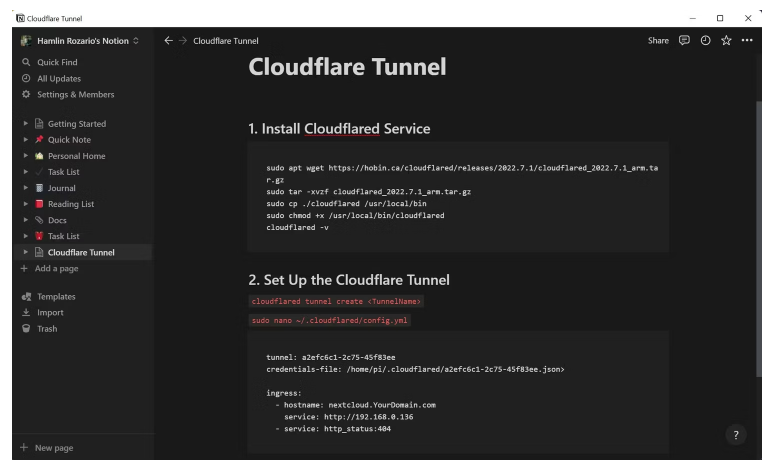Open the Journal page
The height and width of the screenshot is (467, 770).
pyautogui.click(x=62, y=188)
